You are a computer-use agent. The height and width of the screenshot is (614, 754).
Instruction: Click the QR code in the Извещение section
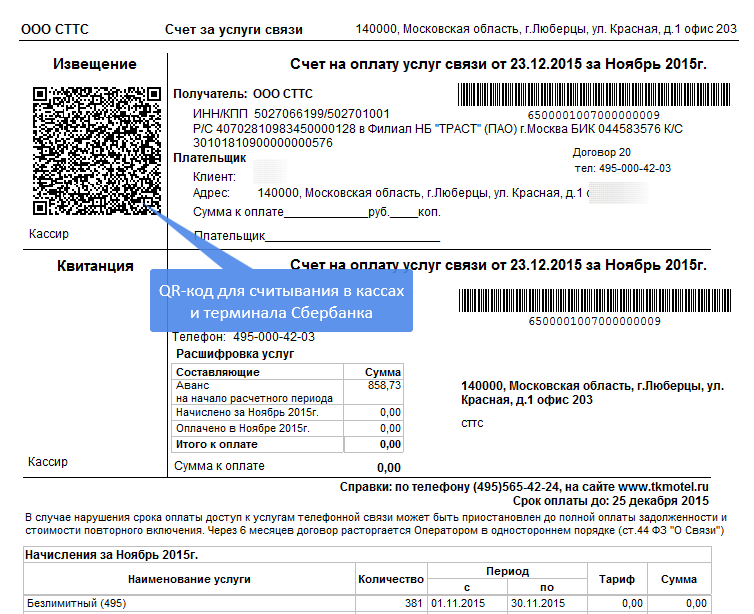(x=97, y=150)
